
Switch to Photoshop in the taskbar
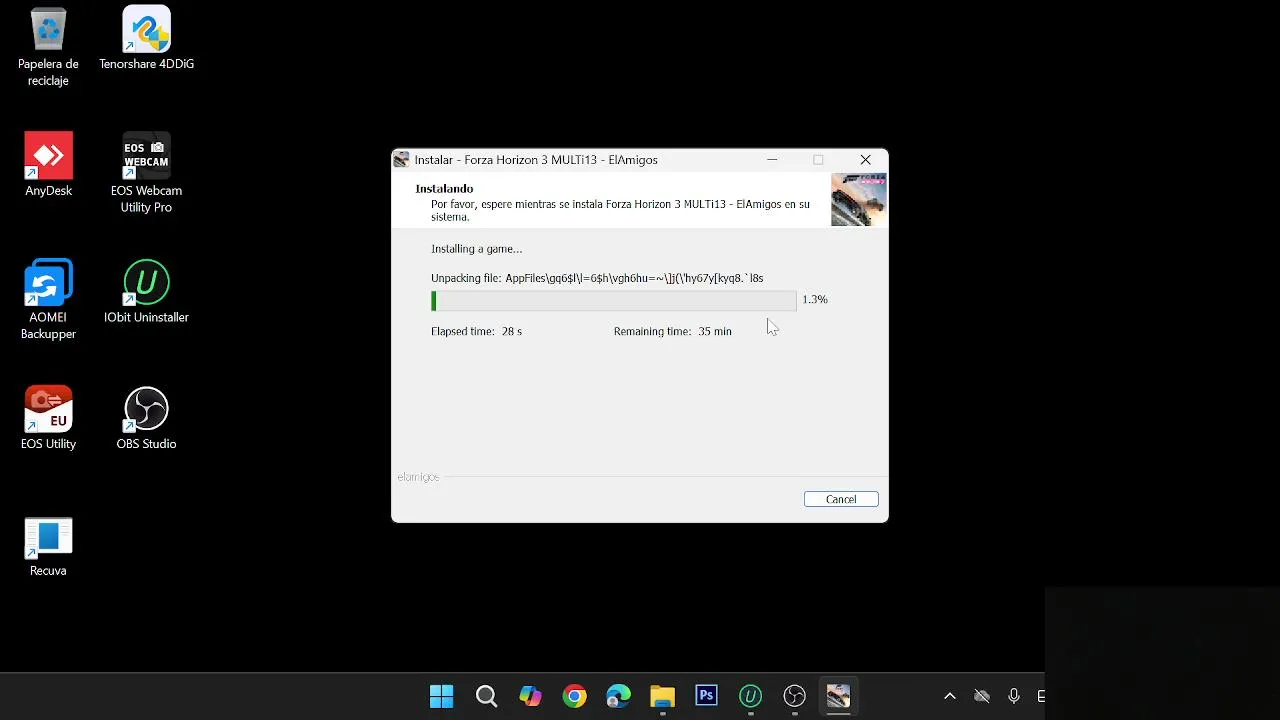coord(706,696)
